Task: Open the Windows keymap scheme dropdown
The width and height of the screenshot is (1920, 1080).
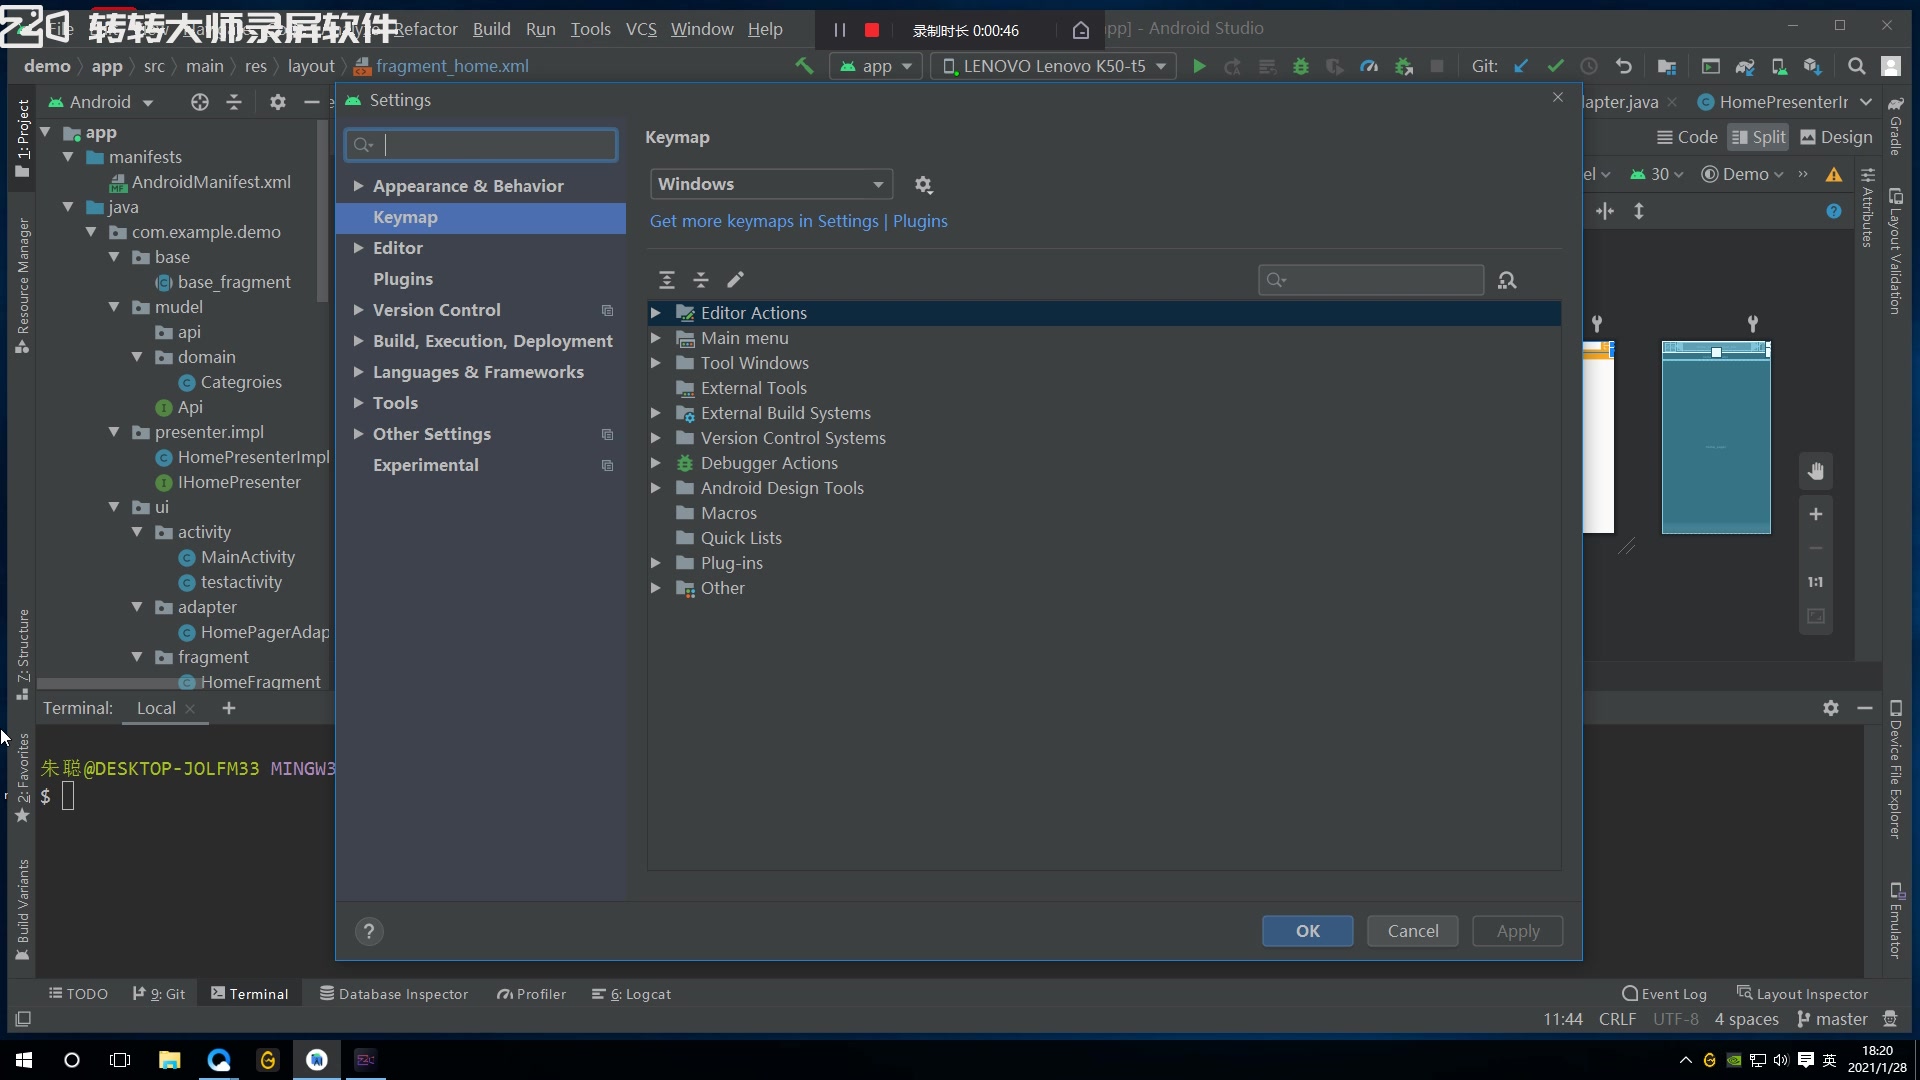Action: (x=770, y=184)
